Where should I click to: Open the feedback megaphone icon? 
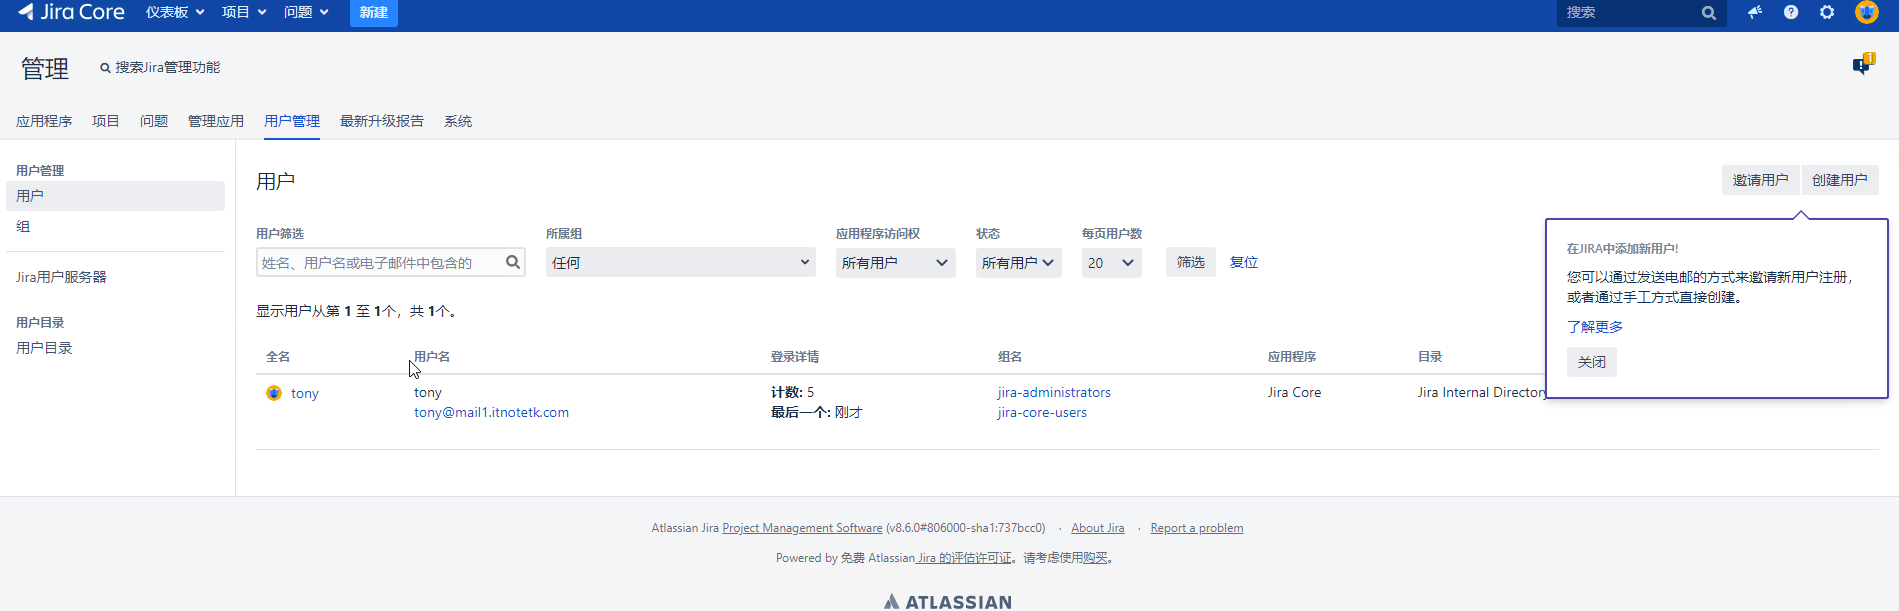click(1755, 12)
